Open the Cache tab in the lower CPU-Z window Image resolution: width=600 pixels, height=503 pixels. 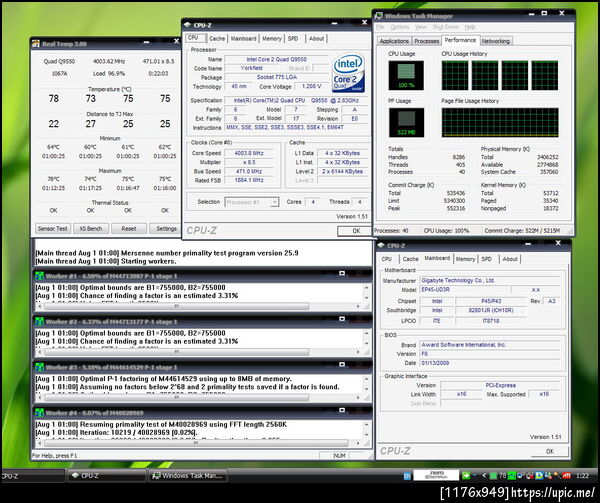[411, 259]
